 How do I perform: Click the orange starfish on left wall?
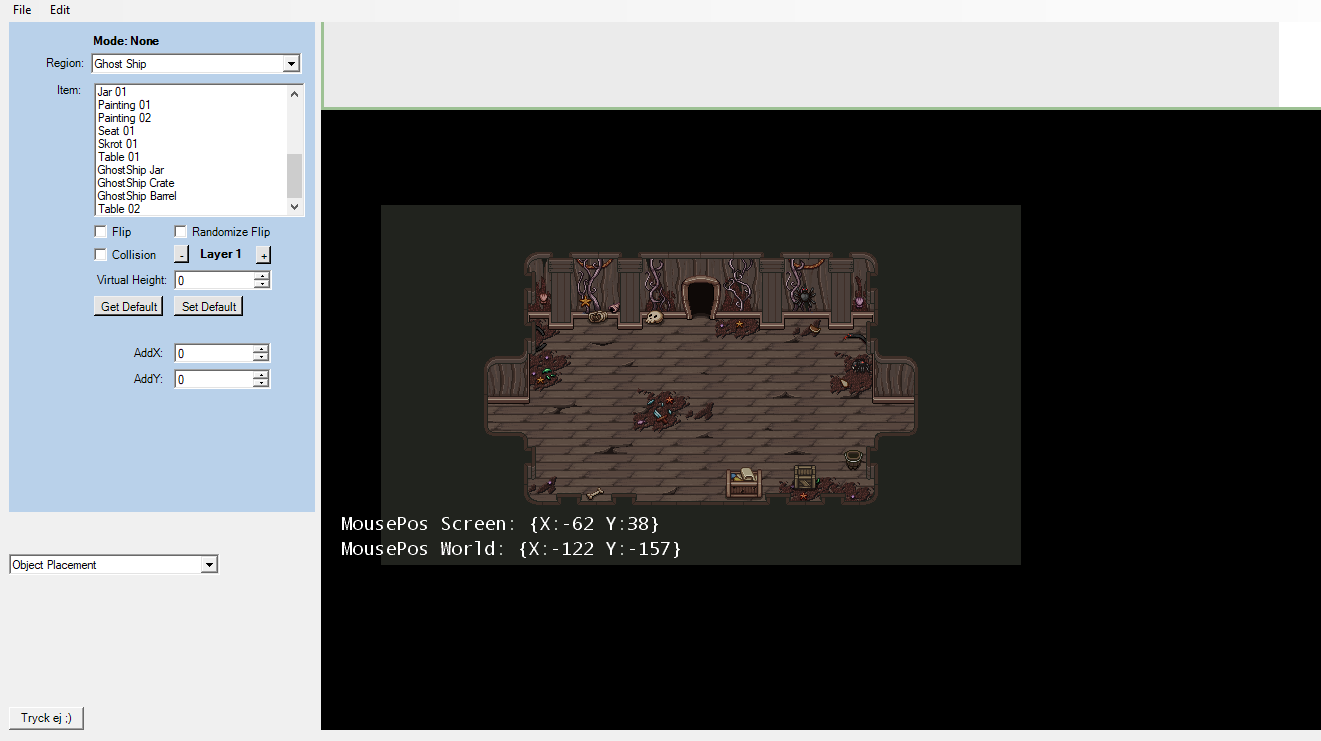(585, 299)
